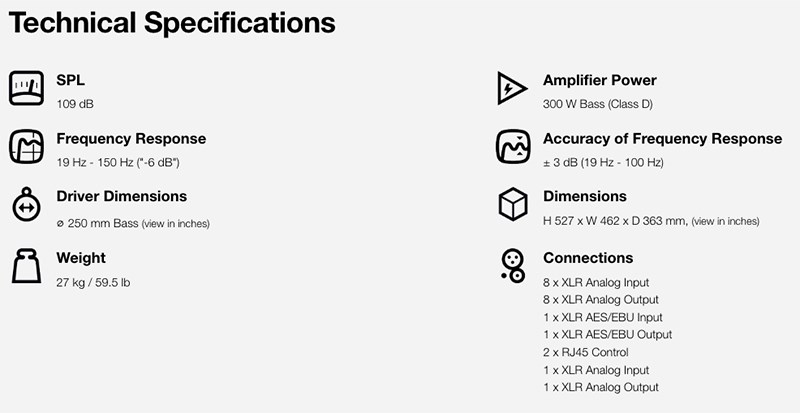800x413 pixels.
Task: Click the Weight icon
Action: tap(26, 266)
